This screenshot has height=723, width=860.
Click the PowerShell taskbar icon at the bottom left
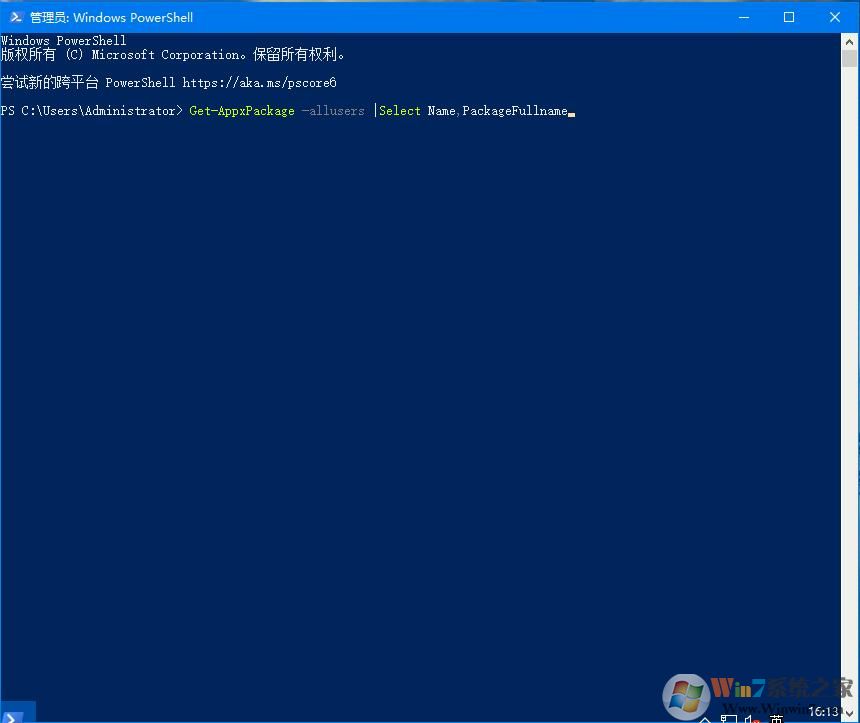point(14,716)
